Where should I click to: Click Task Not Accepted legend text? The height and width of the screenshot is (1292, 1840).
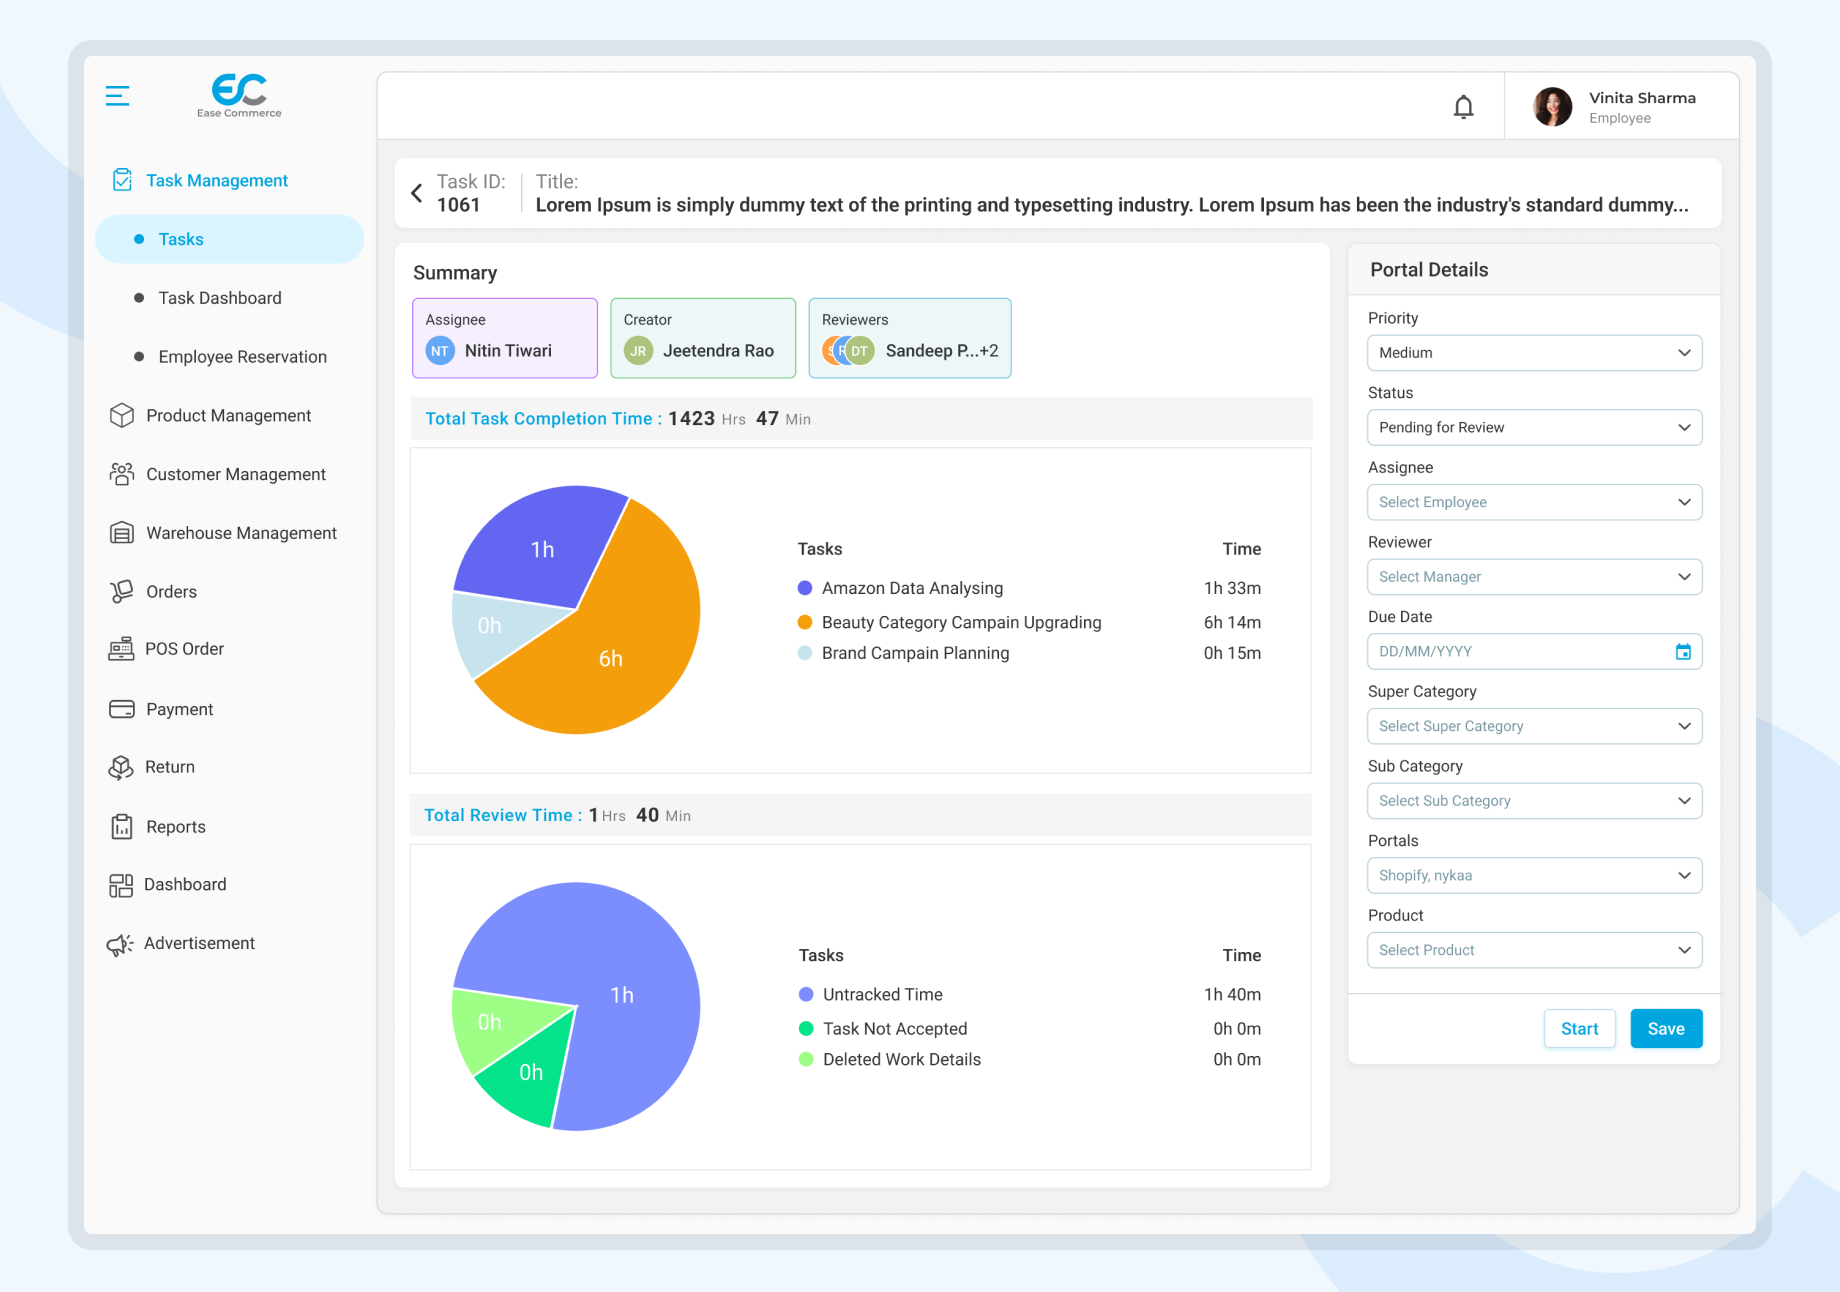point(895,1029)
